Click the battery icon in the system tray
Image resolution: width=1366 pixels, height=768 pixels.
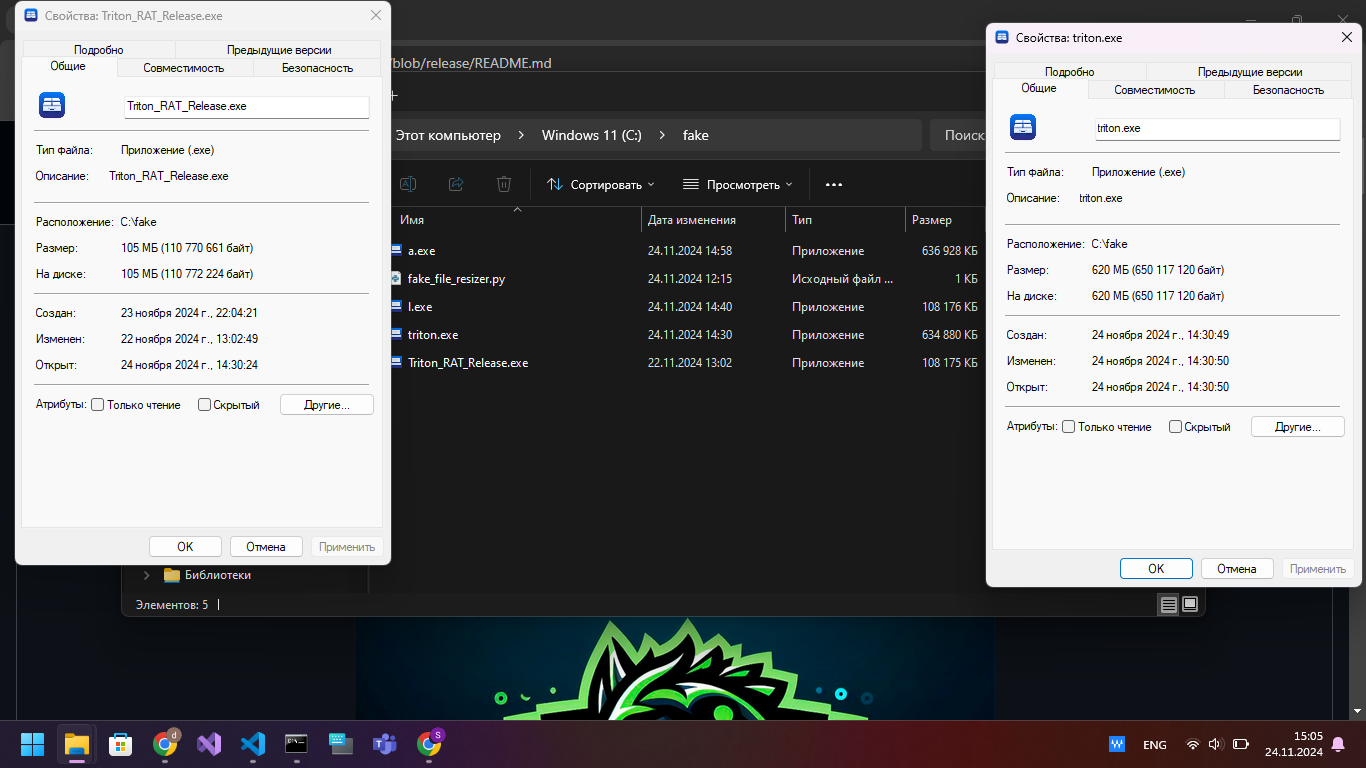[x=1241, y=744]
